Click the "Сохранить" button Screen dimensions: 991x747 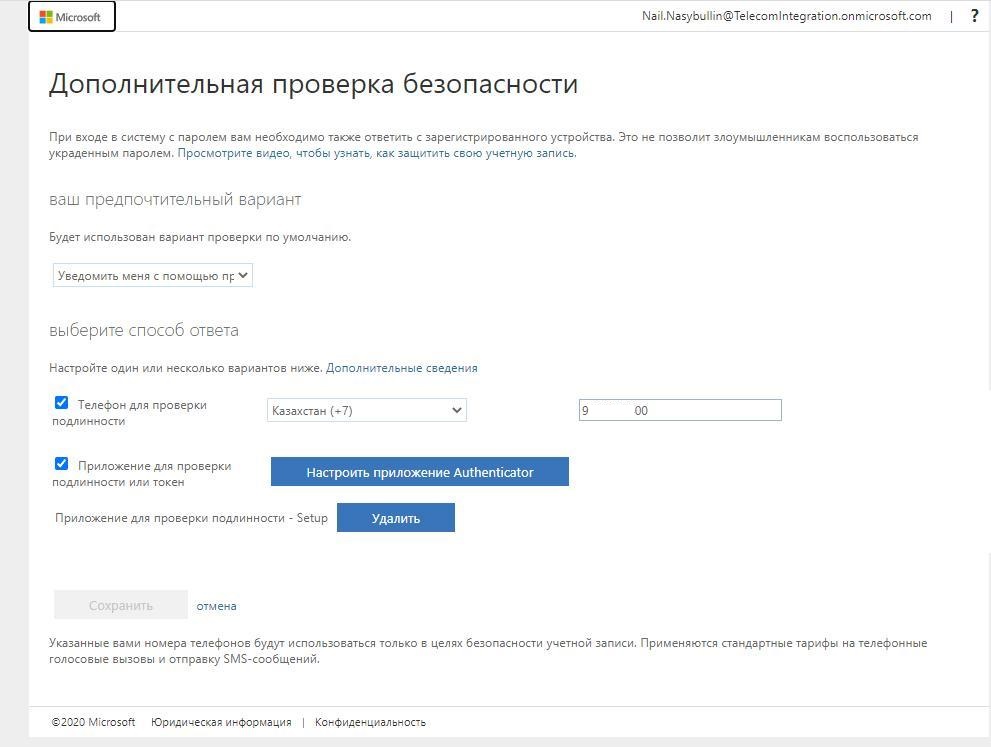121,605
